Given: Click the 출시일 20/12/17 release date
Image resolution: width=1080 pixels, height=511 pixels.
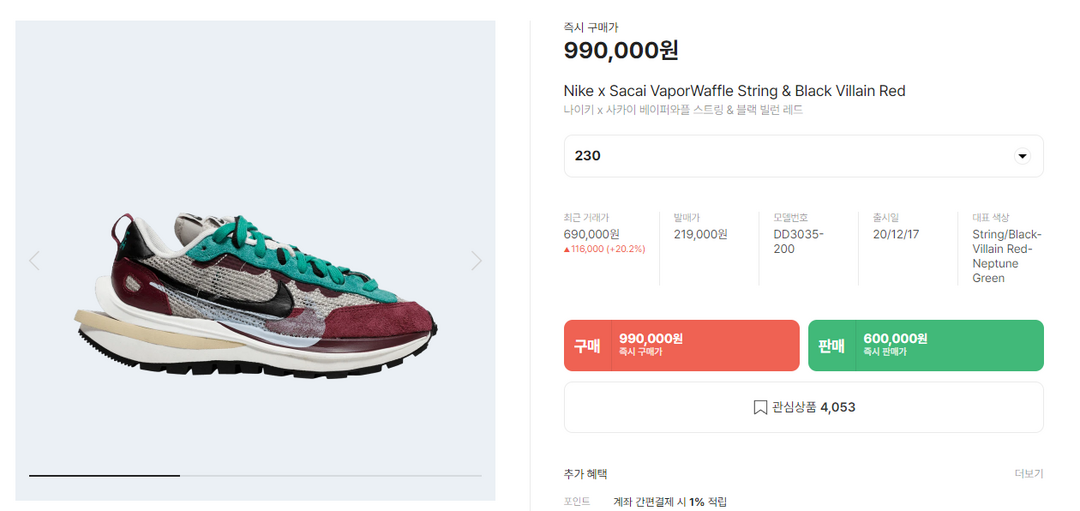Looking at the screenshot, I should point(896,234).
